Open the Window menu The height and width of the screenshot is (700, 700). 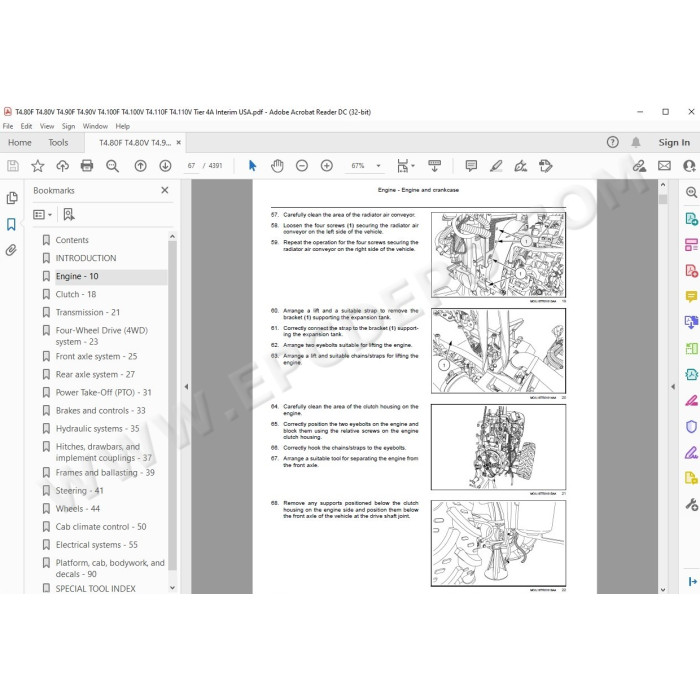pos(95,126)
